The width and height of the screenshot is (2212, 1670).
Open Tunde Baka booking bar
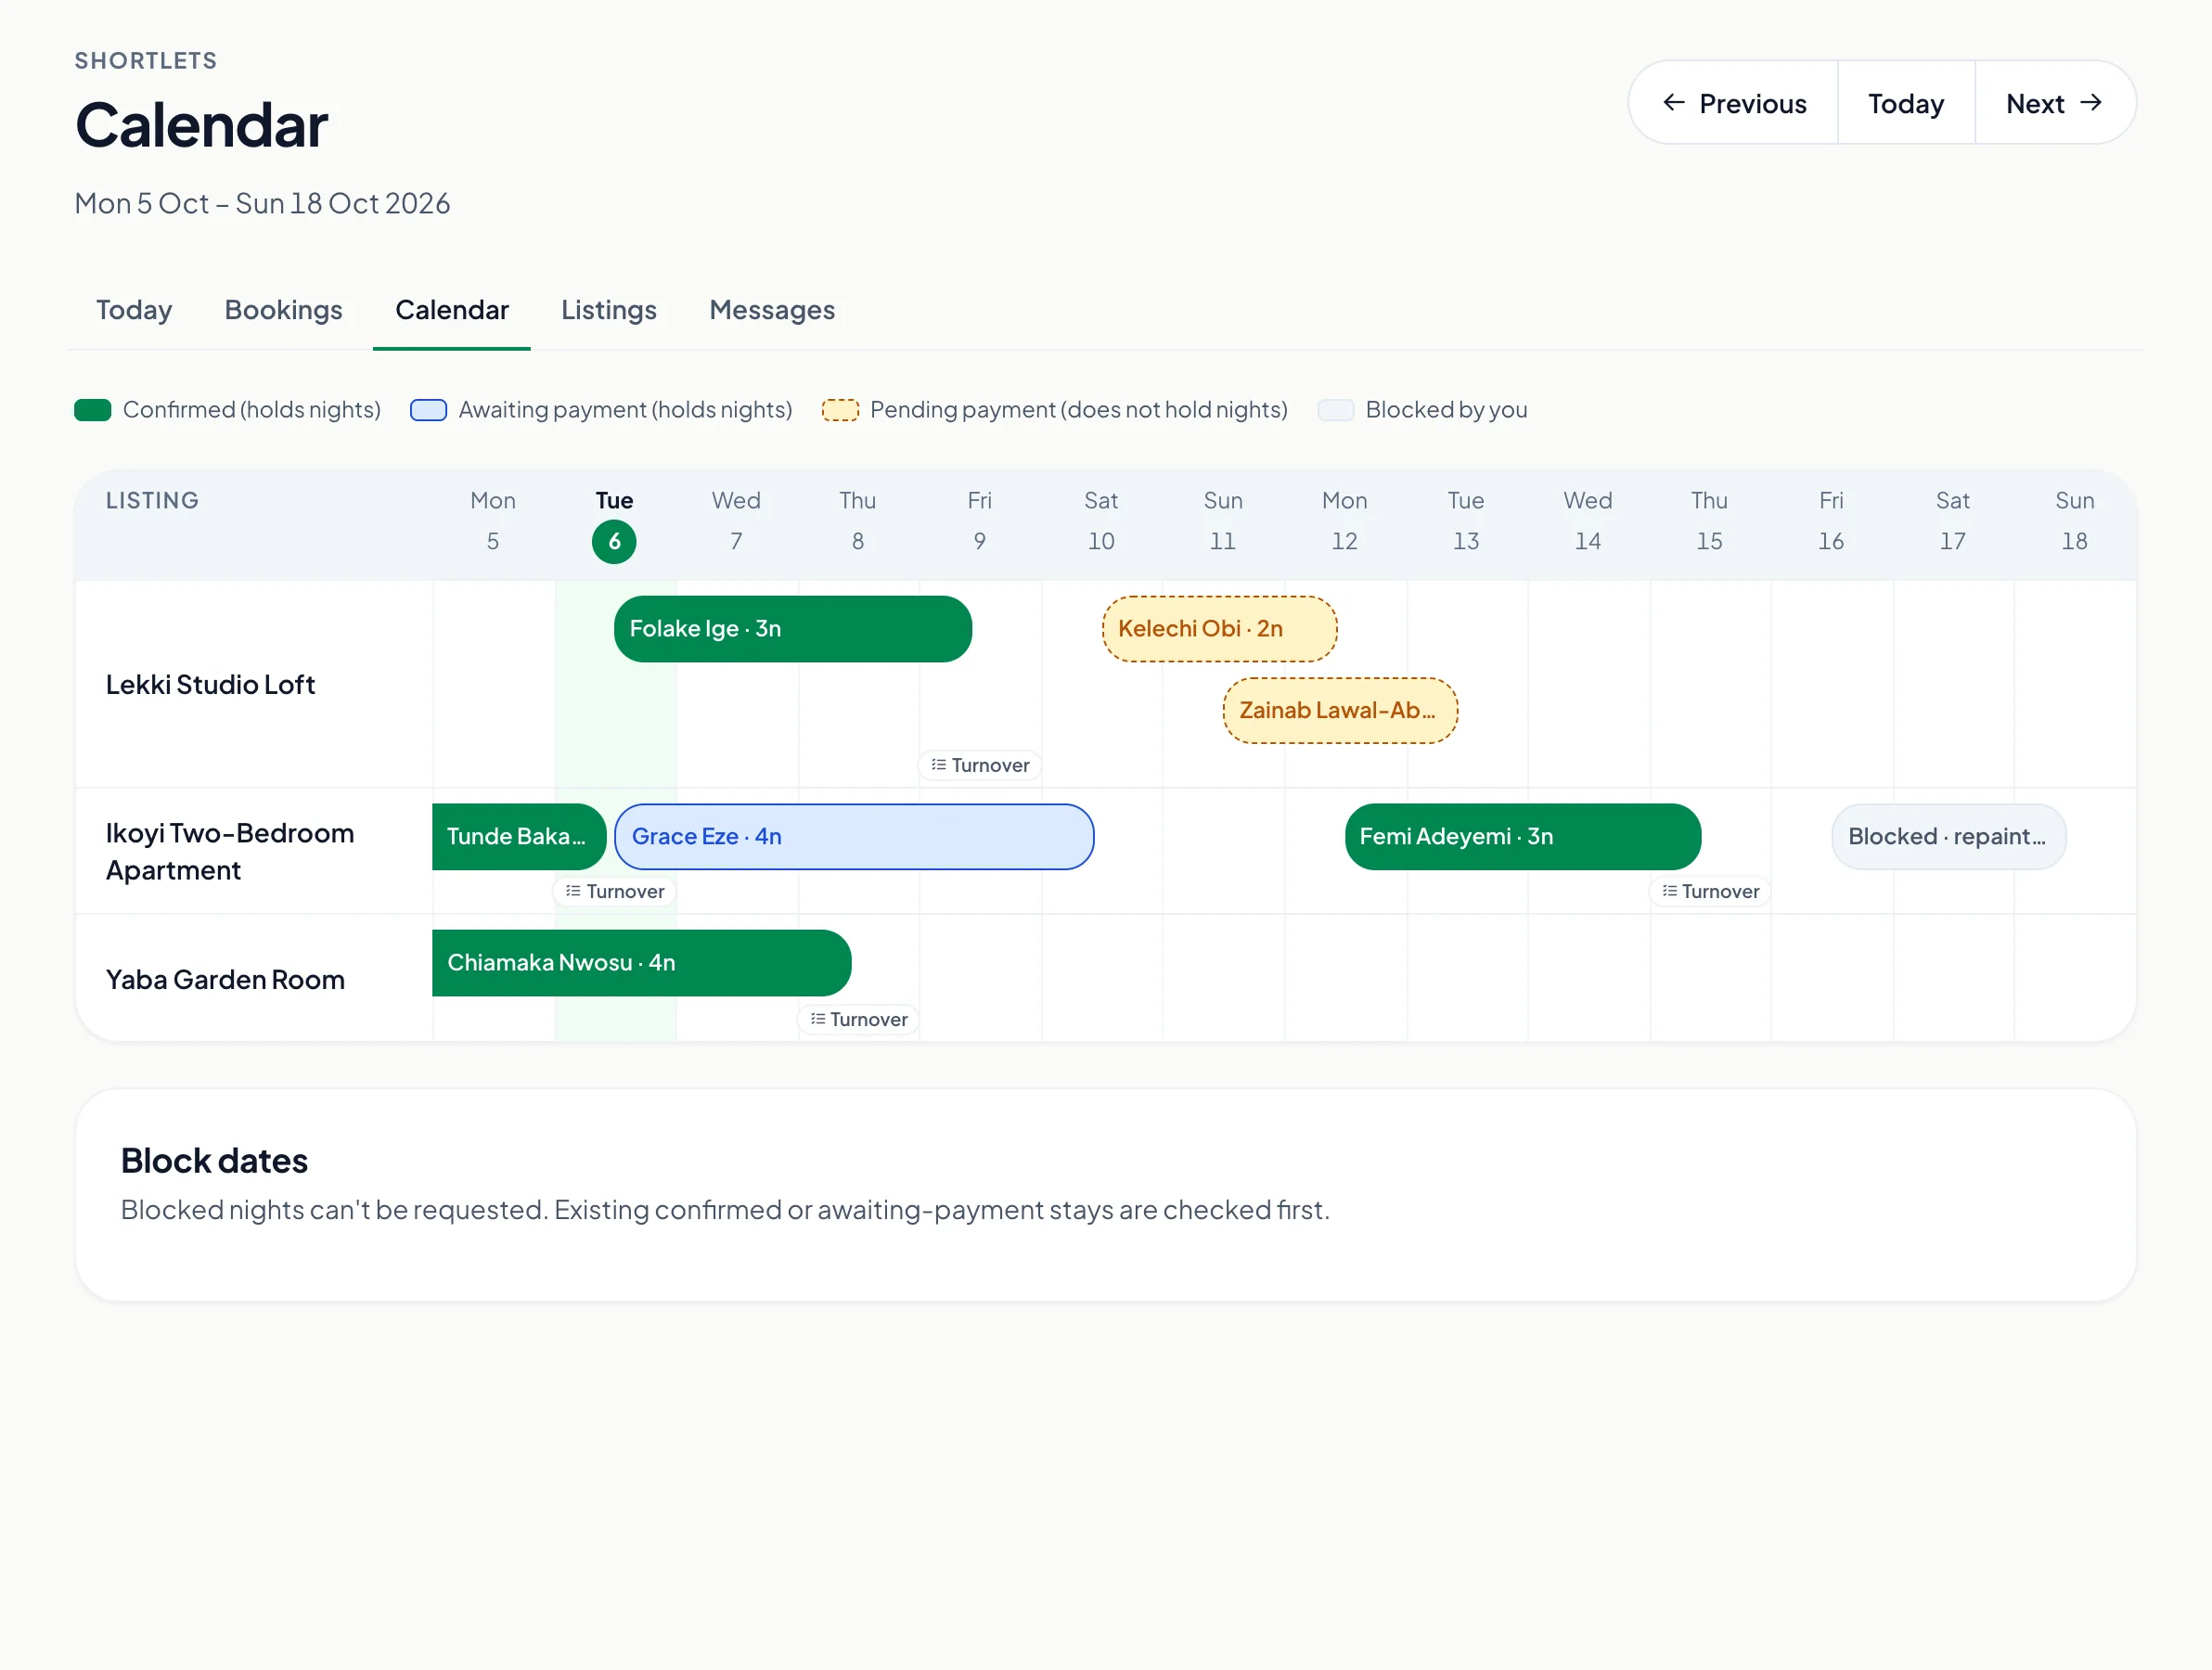(x=519, y=837)
